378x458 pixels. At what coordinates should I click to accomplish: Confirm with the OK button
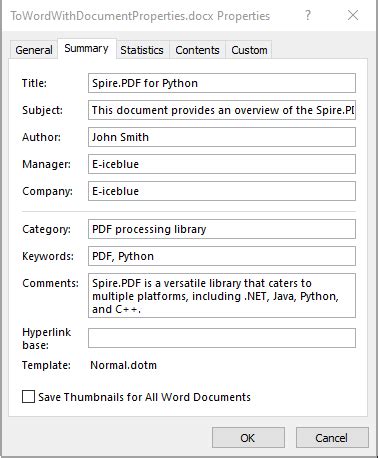tap(248, 438)
